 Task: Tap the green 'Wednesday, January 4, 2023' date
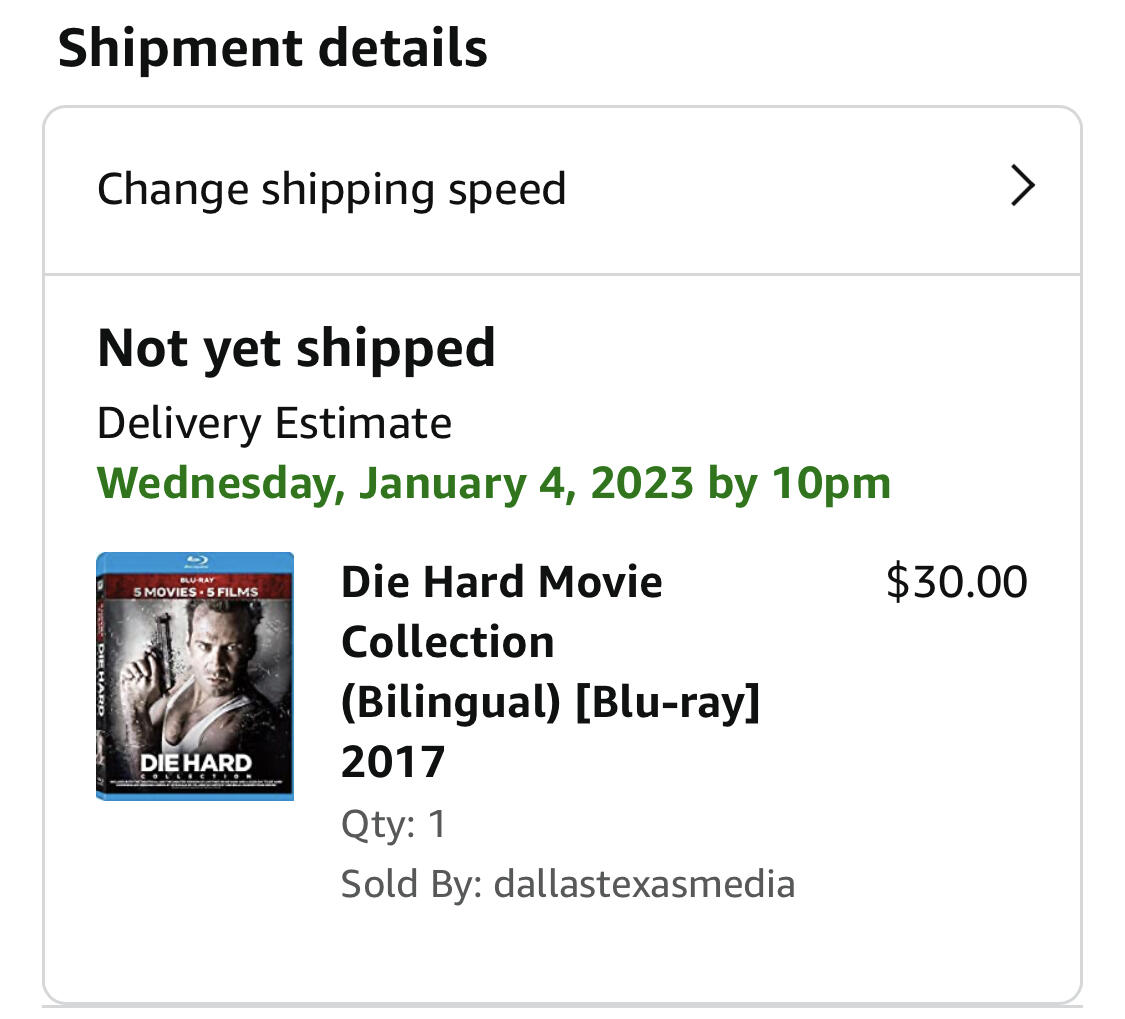point(395,483)
